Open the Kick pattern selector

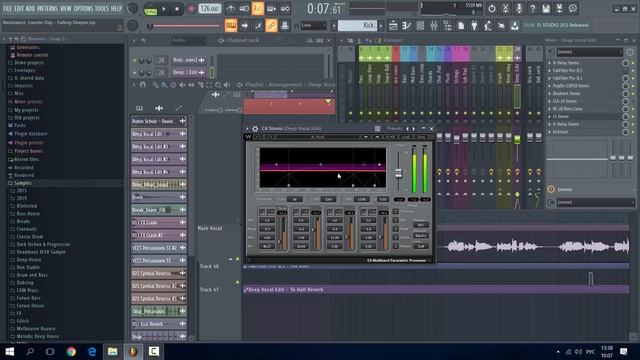(357, 26)
